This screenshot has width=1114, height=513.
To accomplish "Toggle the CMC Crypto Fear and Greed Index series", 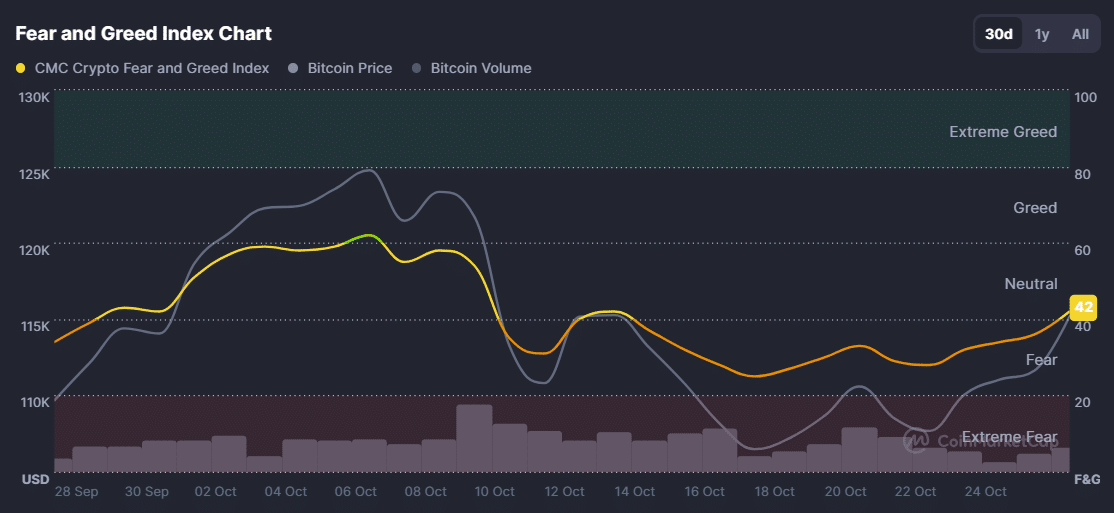I will click(x=143, y=68).
